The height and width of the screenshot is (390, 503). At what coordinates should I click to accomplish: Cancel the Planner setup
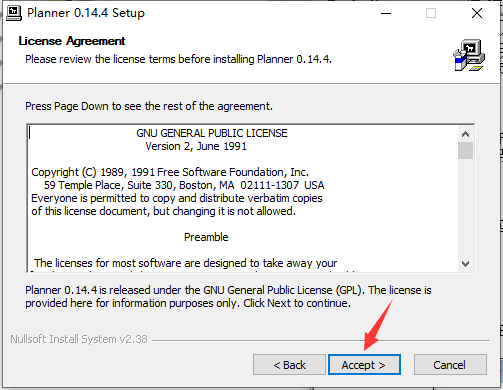(x=450, y=365)
